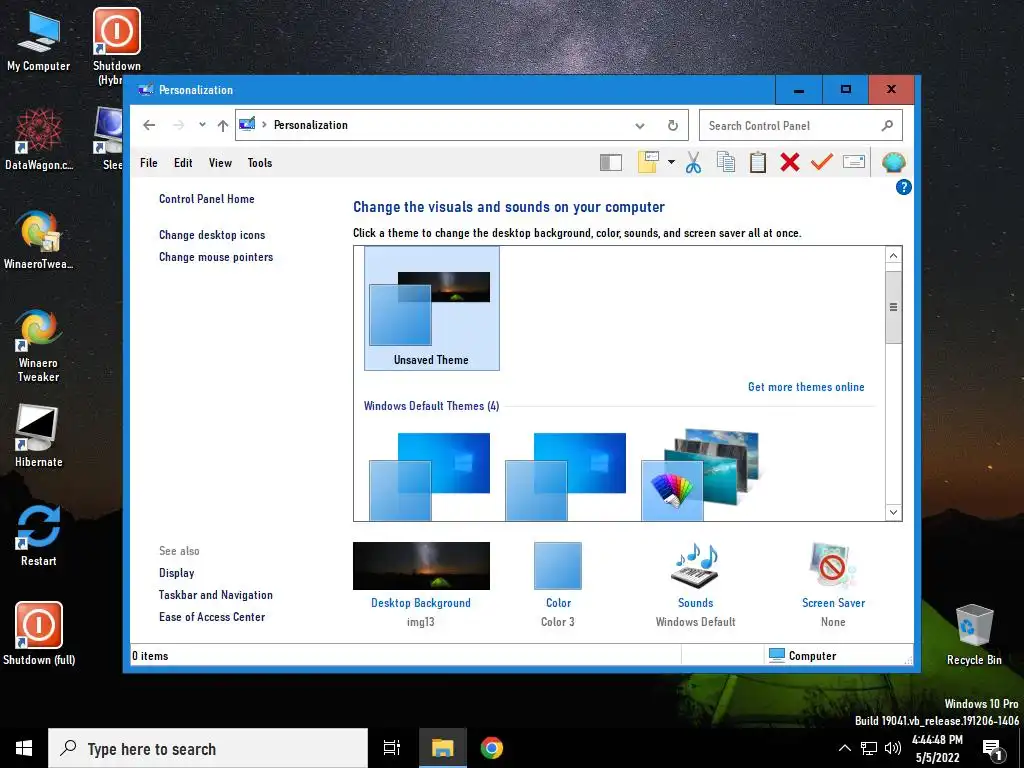Select the Shutdown (full) desktop shortcut
This screenshot has width=1024, height=768.
pos(39,633)
